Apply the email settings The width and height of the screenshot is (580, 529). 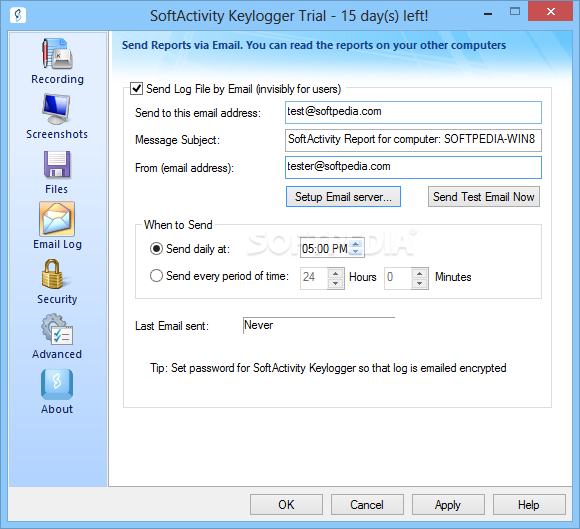pyautogui.click(x=448, y=505)
